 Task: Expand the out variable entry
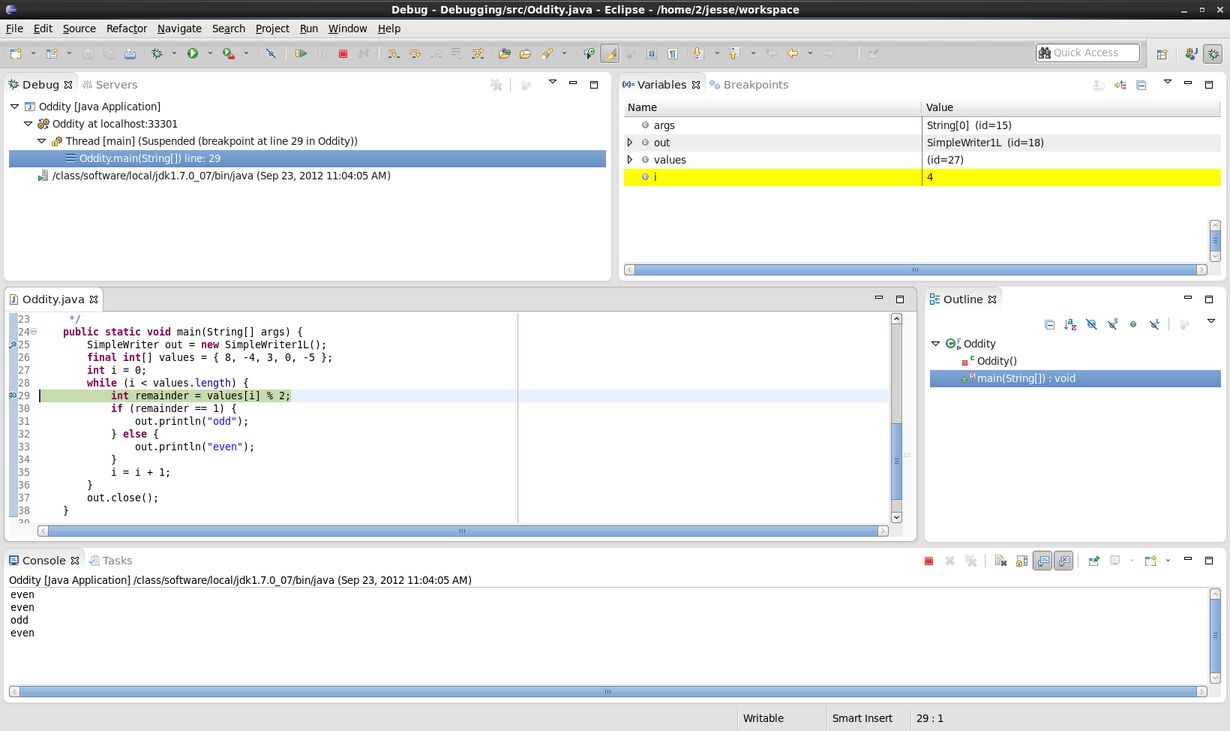coord(630,142)
